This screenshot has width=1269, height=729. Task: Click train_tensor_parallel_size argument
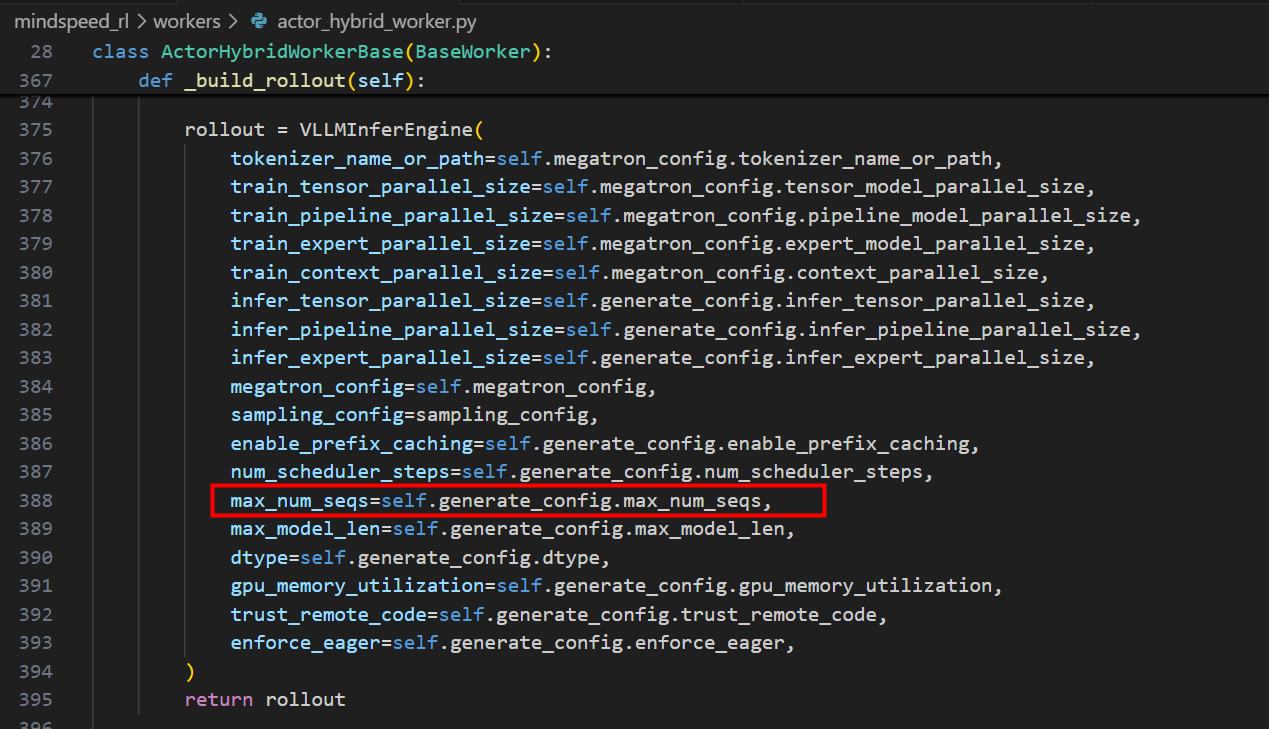(x=381, y=186)
